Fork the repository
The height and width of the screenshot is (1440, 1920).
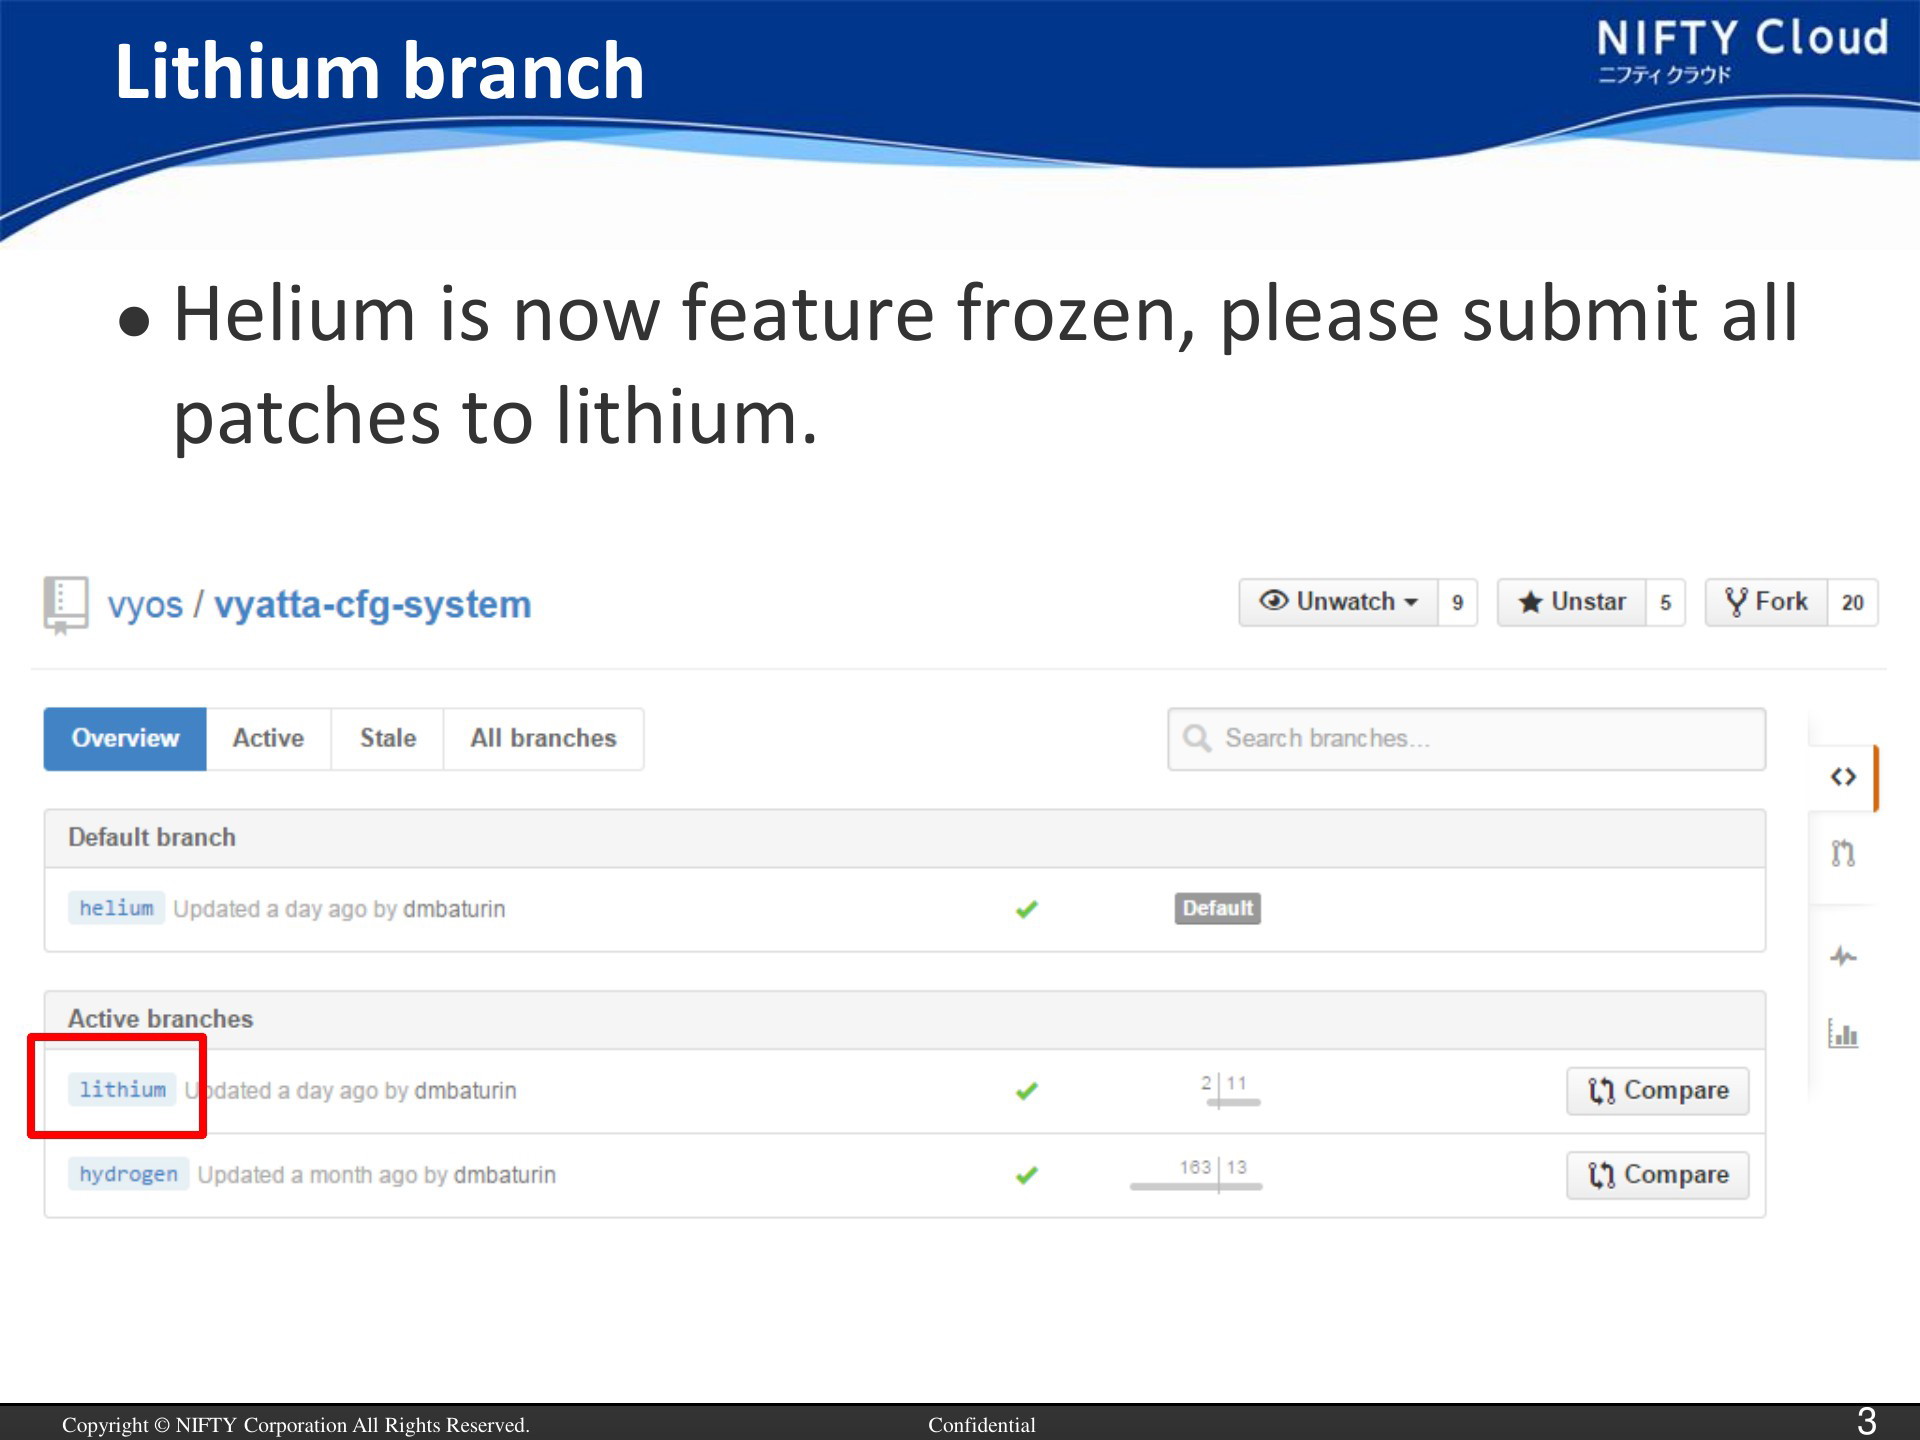pyautogui.click(x=1767, y=602)
